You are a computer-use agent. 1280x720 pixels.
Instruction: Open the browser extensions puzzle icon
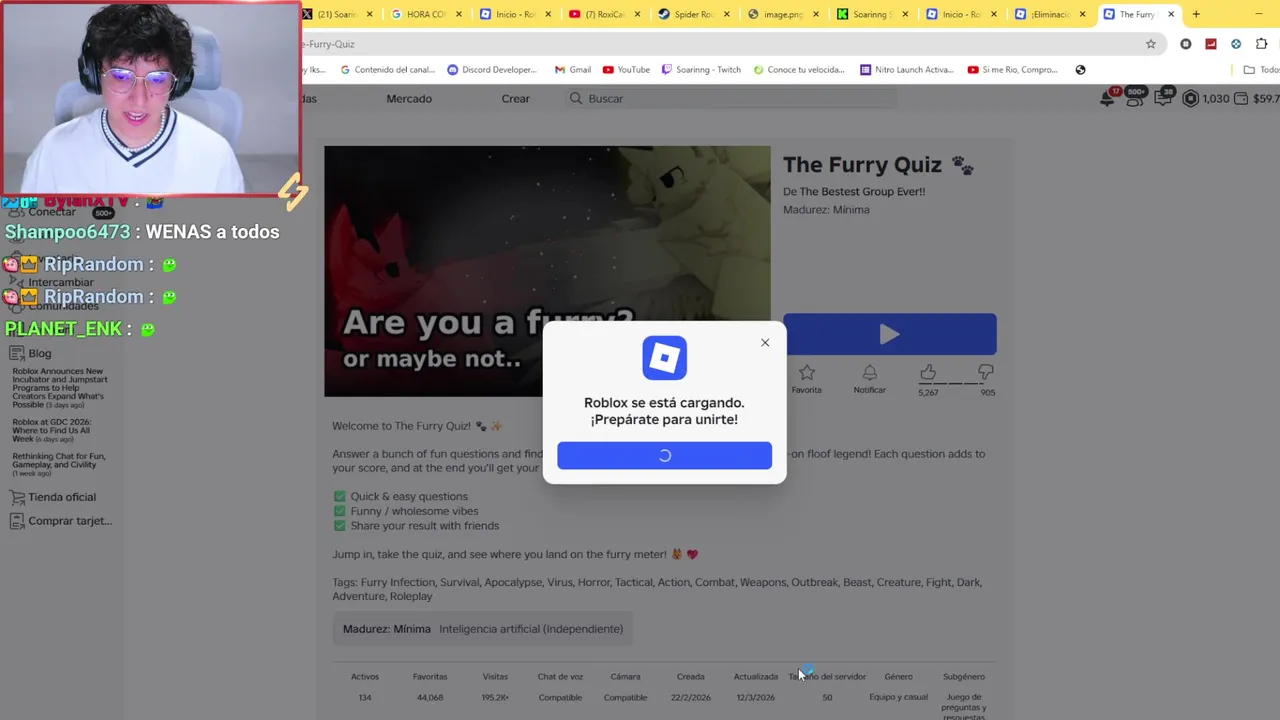[x=1261, y=44]
